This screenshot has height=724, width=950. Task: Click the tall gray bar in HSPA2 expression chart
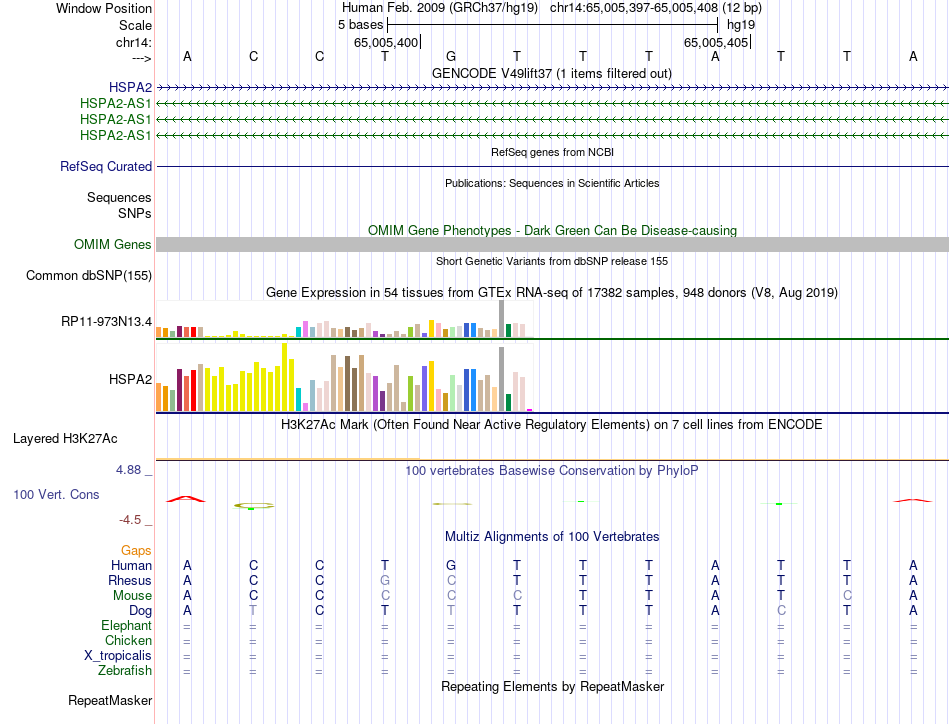[x=502, y=379]
